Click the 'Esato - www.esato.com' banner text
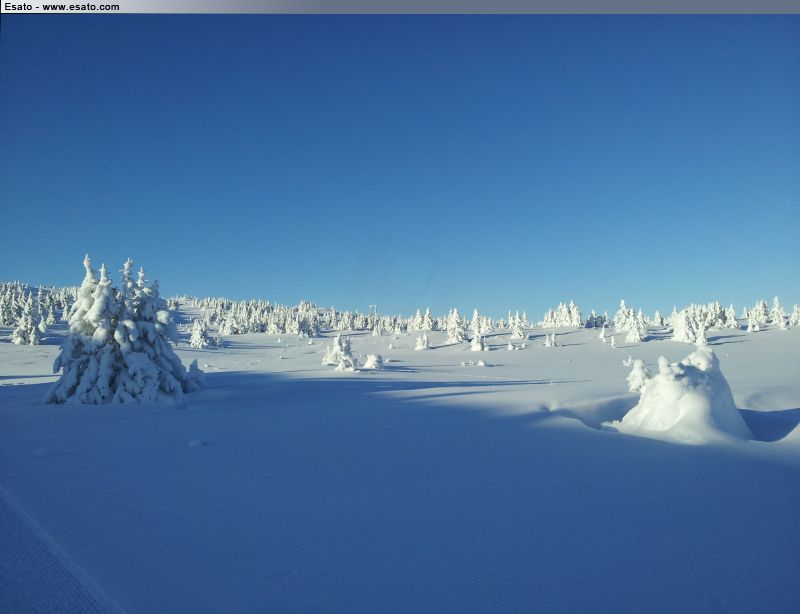 coord(62,7)
